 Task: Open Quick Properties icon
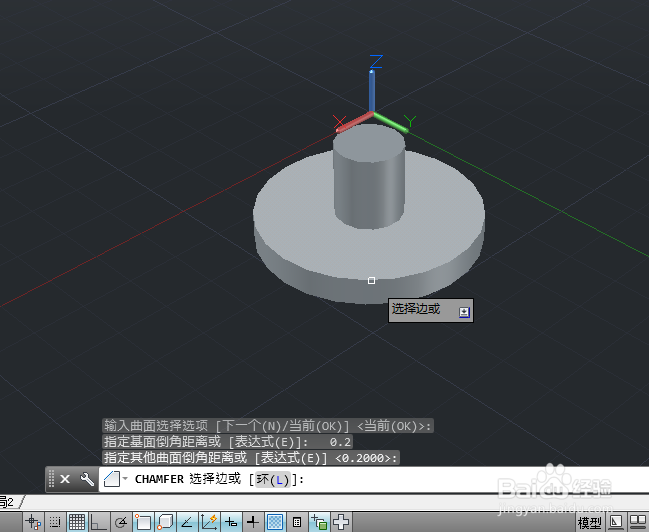[x=297, y=522]
